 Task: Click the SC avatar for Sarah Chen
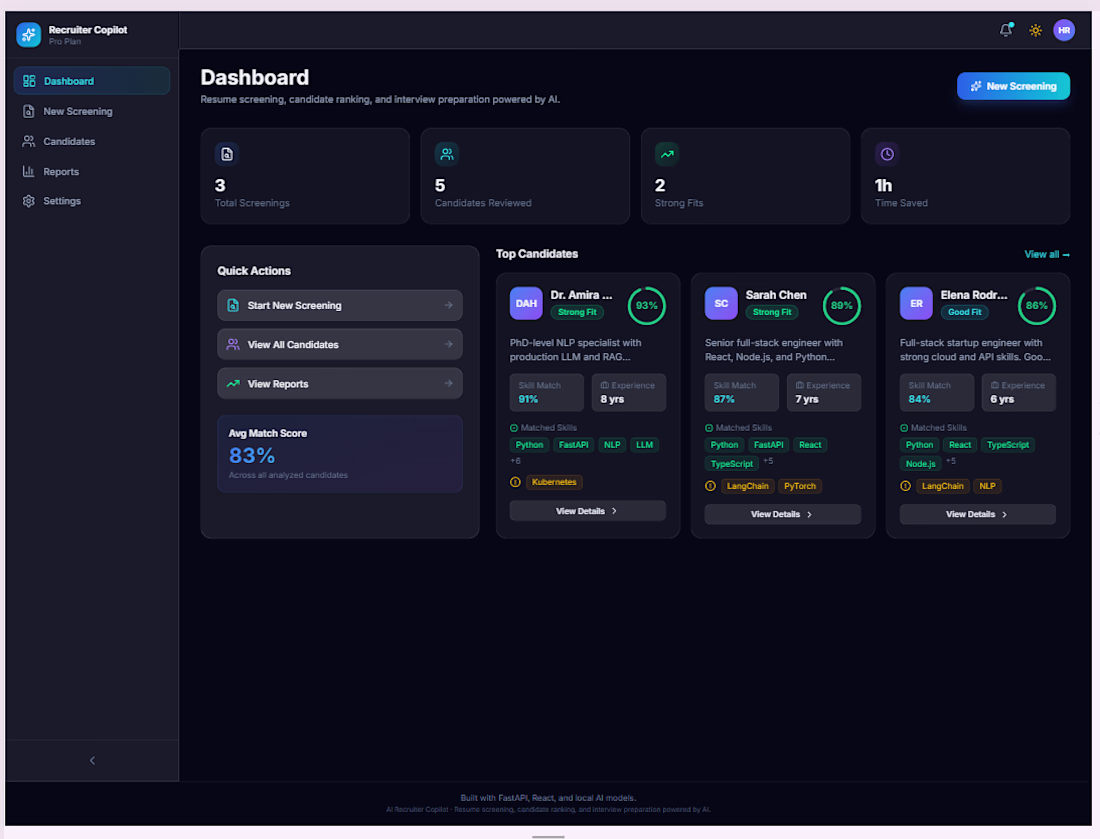[721, 304]
